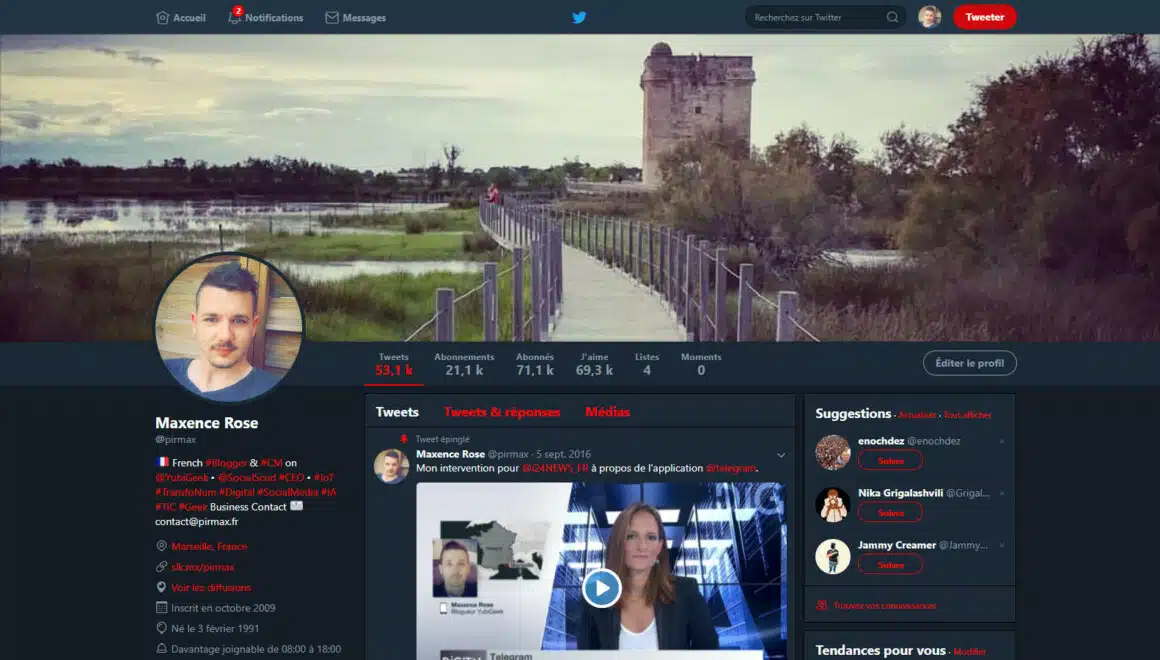Switch to the Médias tab

tap(608, 411)
